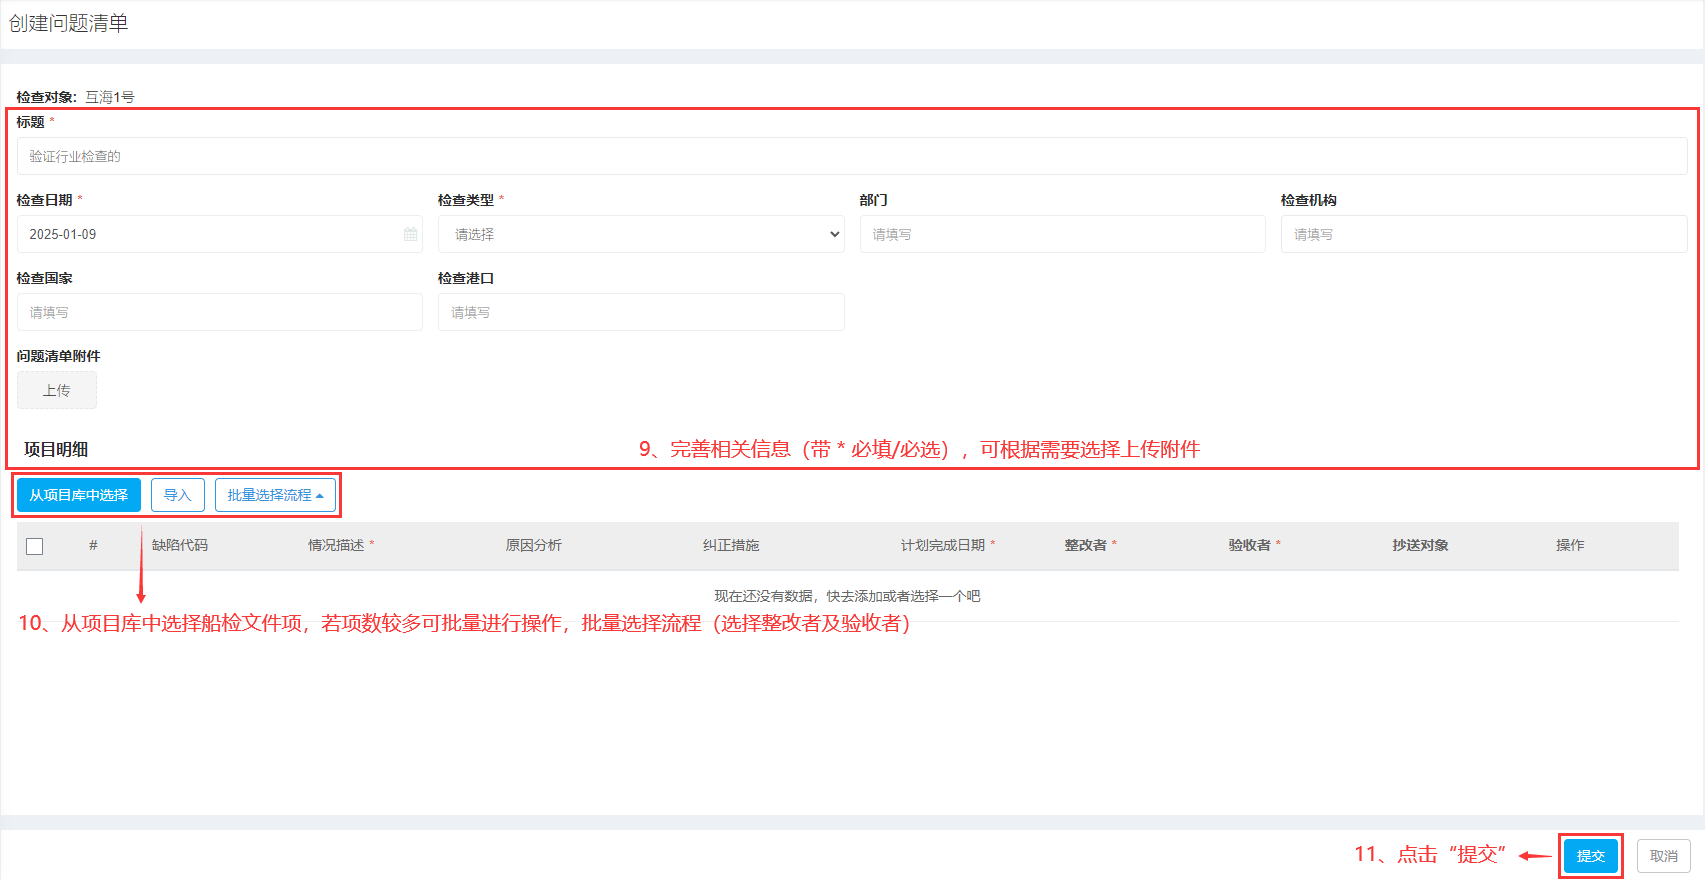1705x880 pixels.
Task: Click the 检查日期 date field
Action: point(220,234)
